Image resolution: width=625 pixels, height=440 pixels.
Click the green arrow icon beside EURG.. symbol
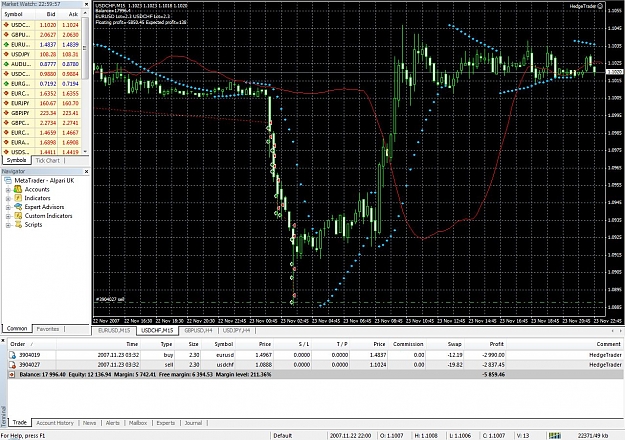6,84
